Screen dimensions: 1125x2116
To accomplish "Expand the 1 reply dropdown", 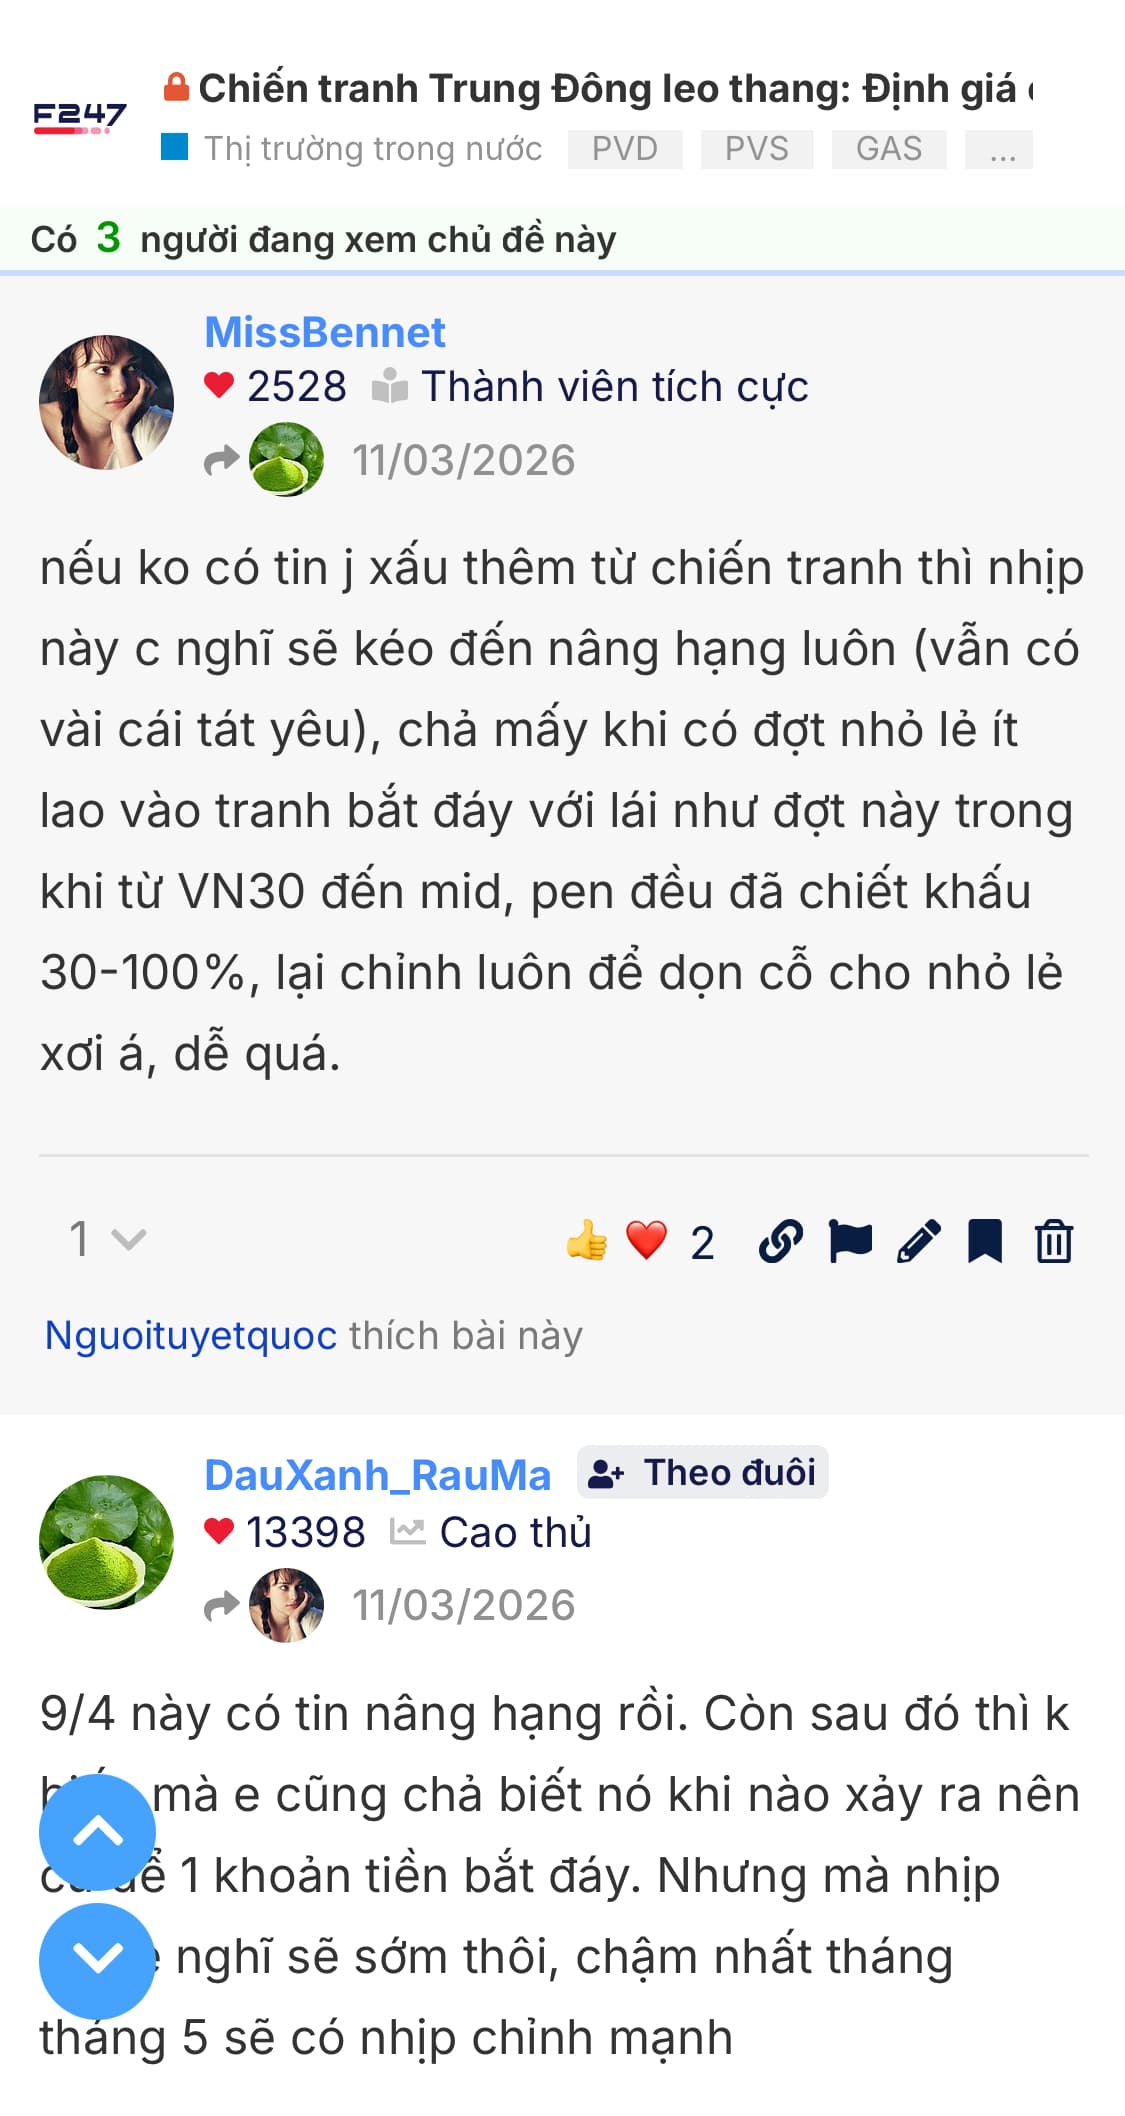I will pyautogui.click(x=107, y=1240).
